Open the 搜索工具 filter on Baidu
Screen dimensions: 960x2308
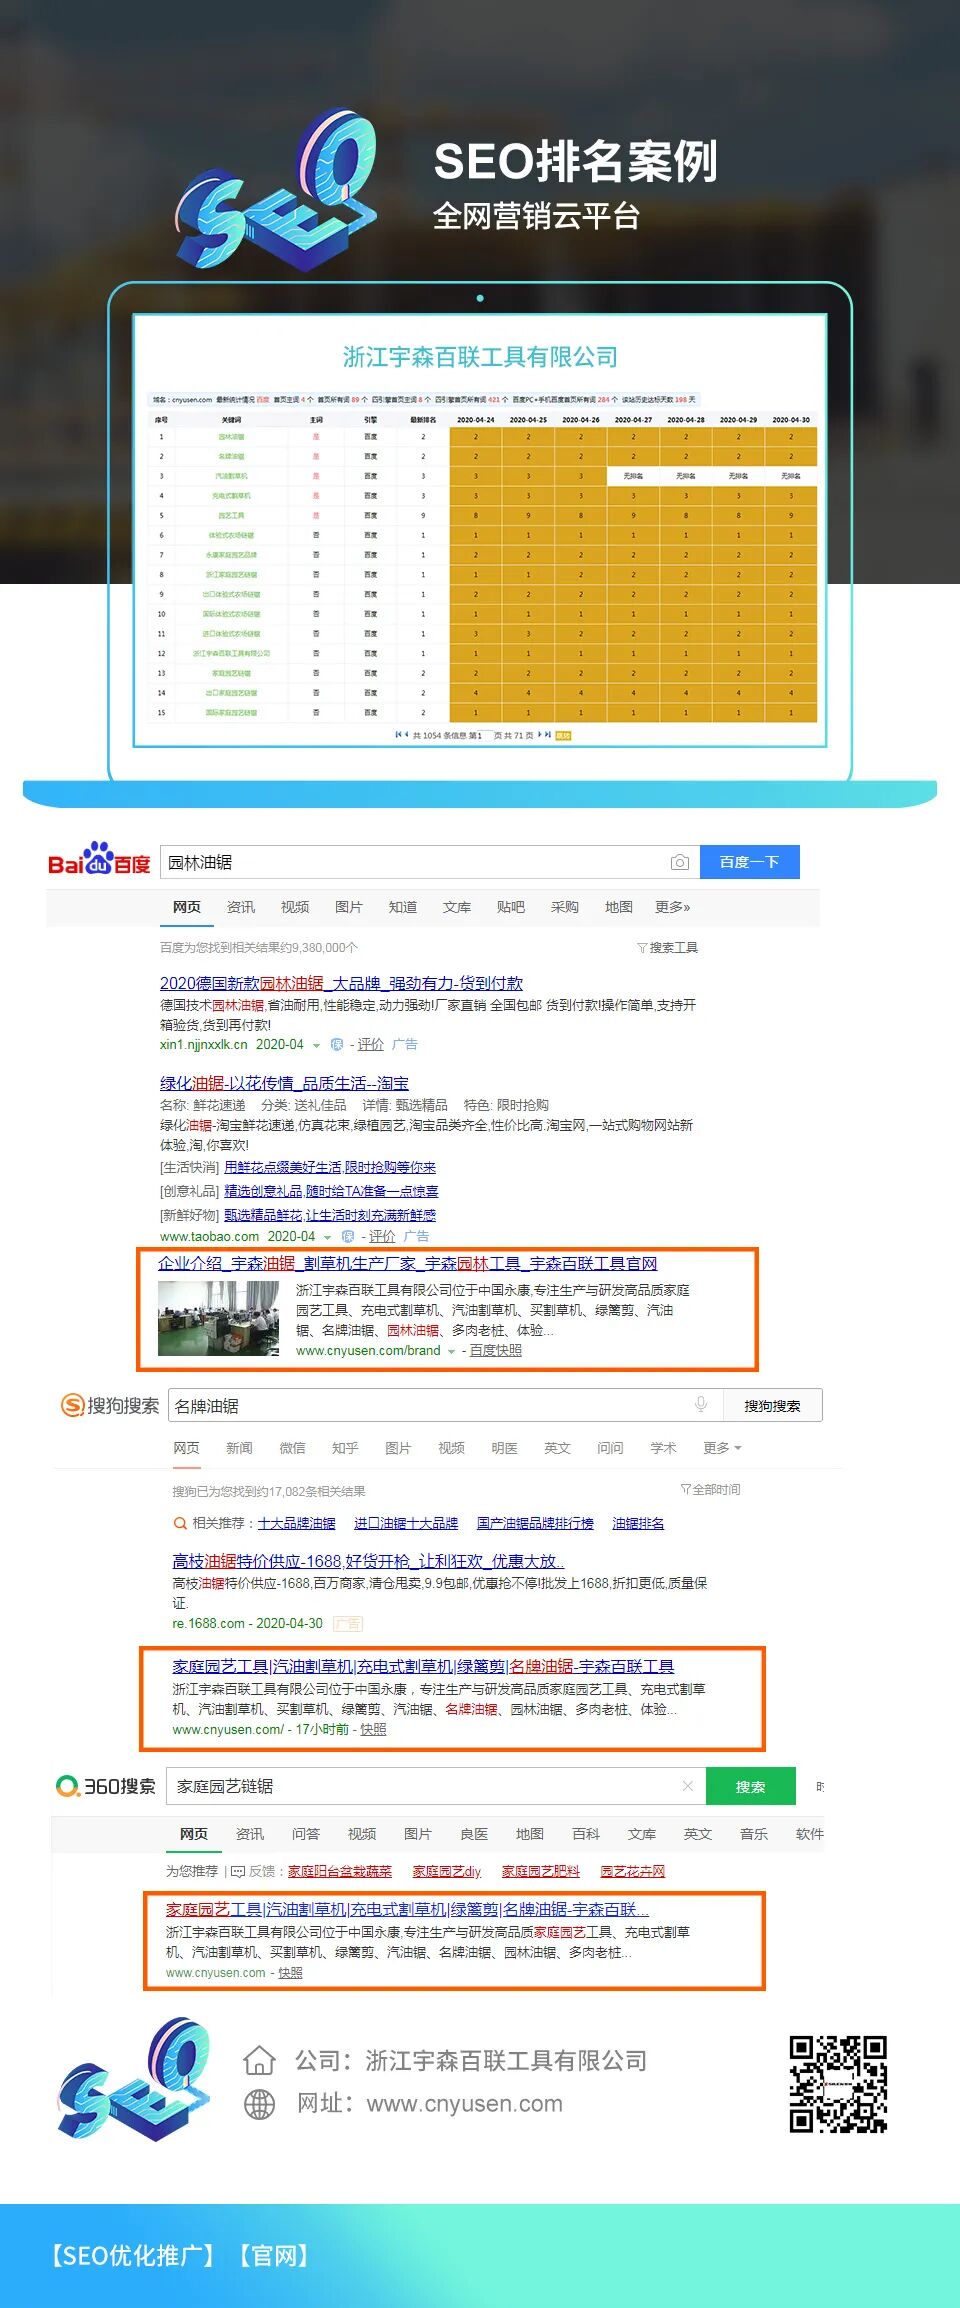click(x=668, y=947)
